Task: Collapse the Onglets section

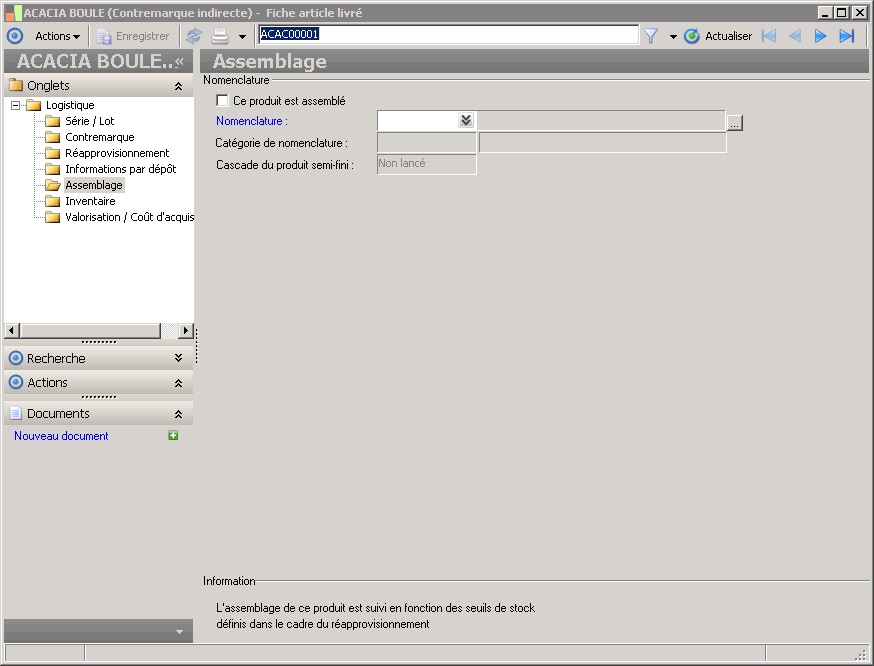Action: [178, 86]
